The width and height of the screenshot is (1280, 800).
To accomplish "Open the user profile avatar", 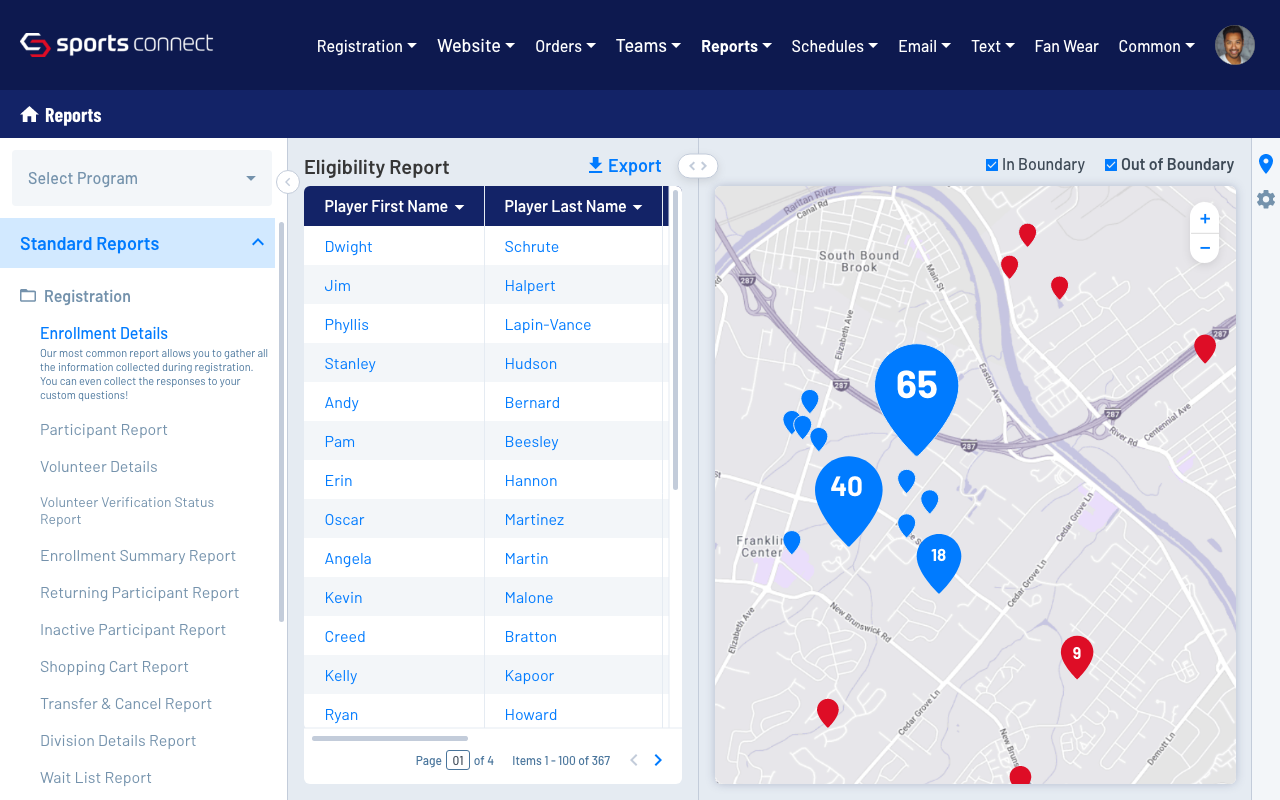I will tap(1235, 46).
